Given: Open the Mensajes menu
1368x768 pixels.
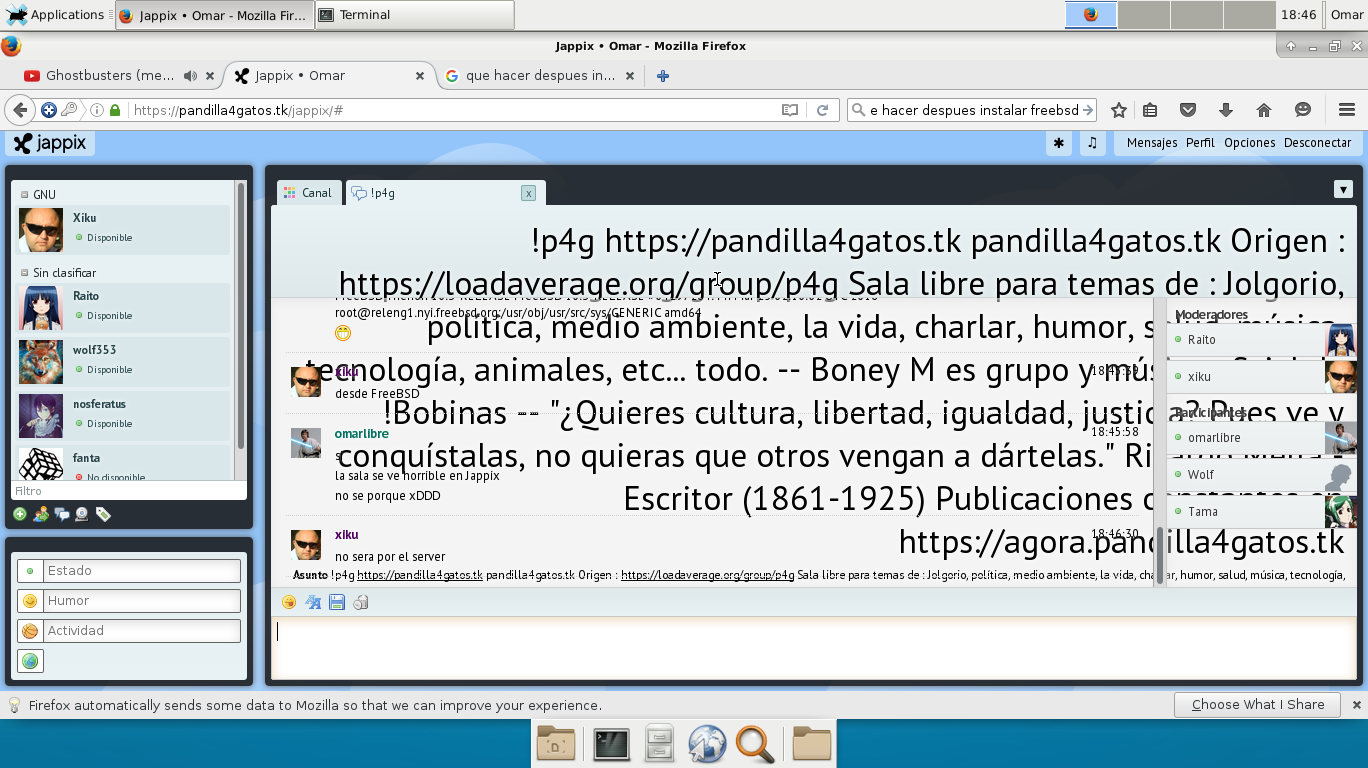Looking at the screenshot, I should coord(1152,143).
